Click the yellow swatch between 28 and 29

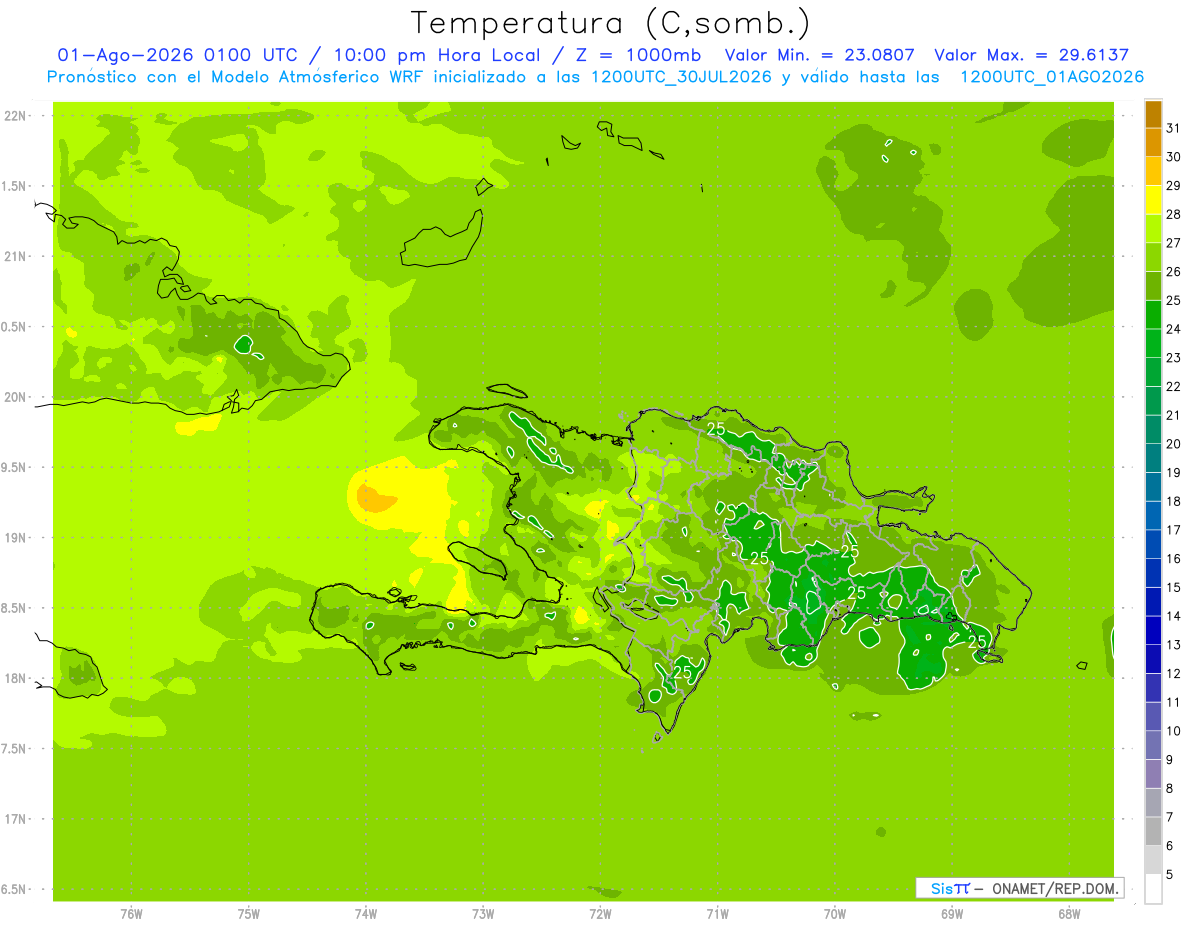(1153, 200)
